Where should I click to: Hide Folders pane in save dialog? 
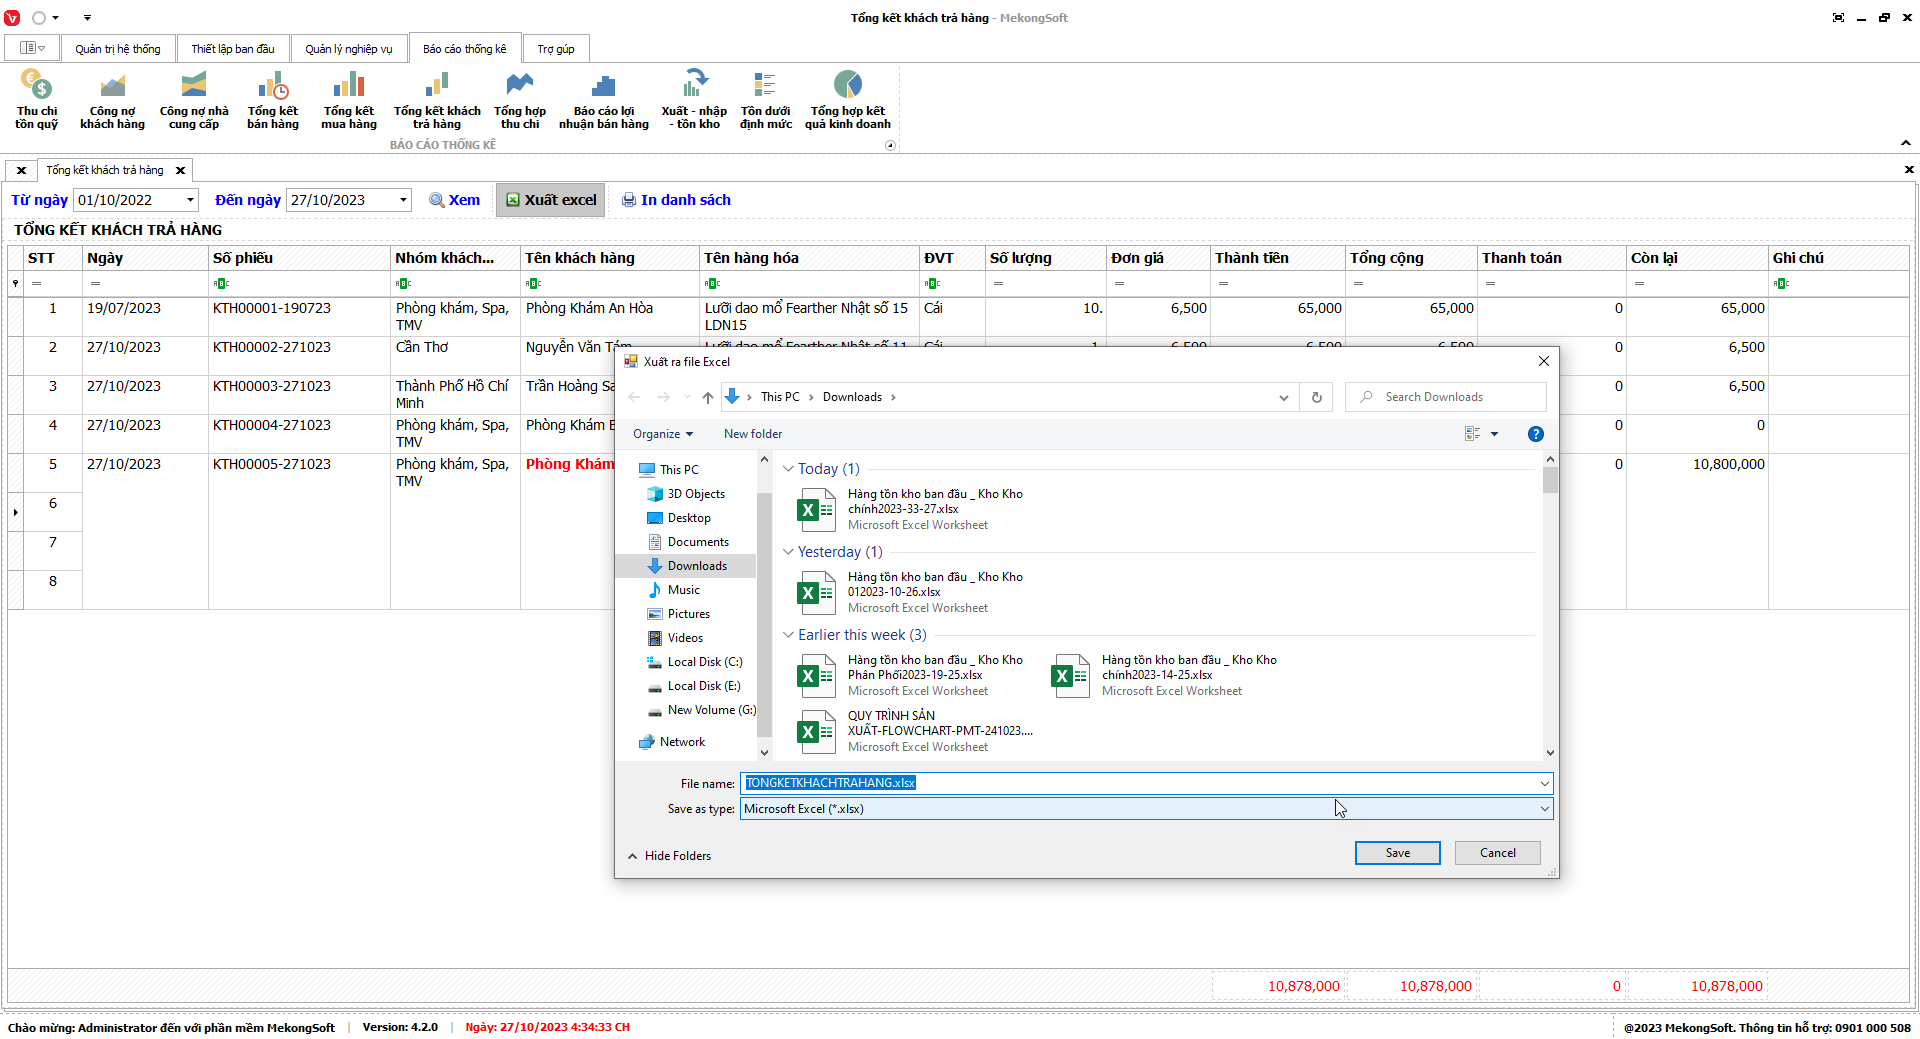(x=669, y=856)
